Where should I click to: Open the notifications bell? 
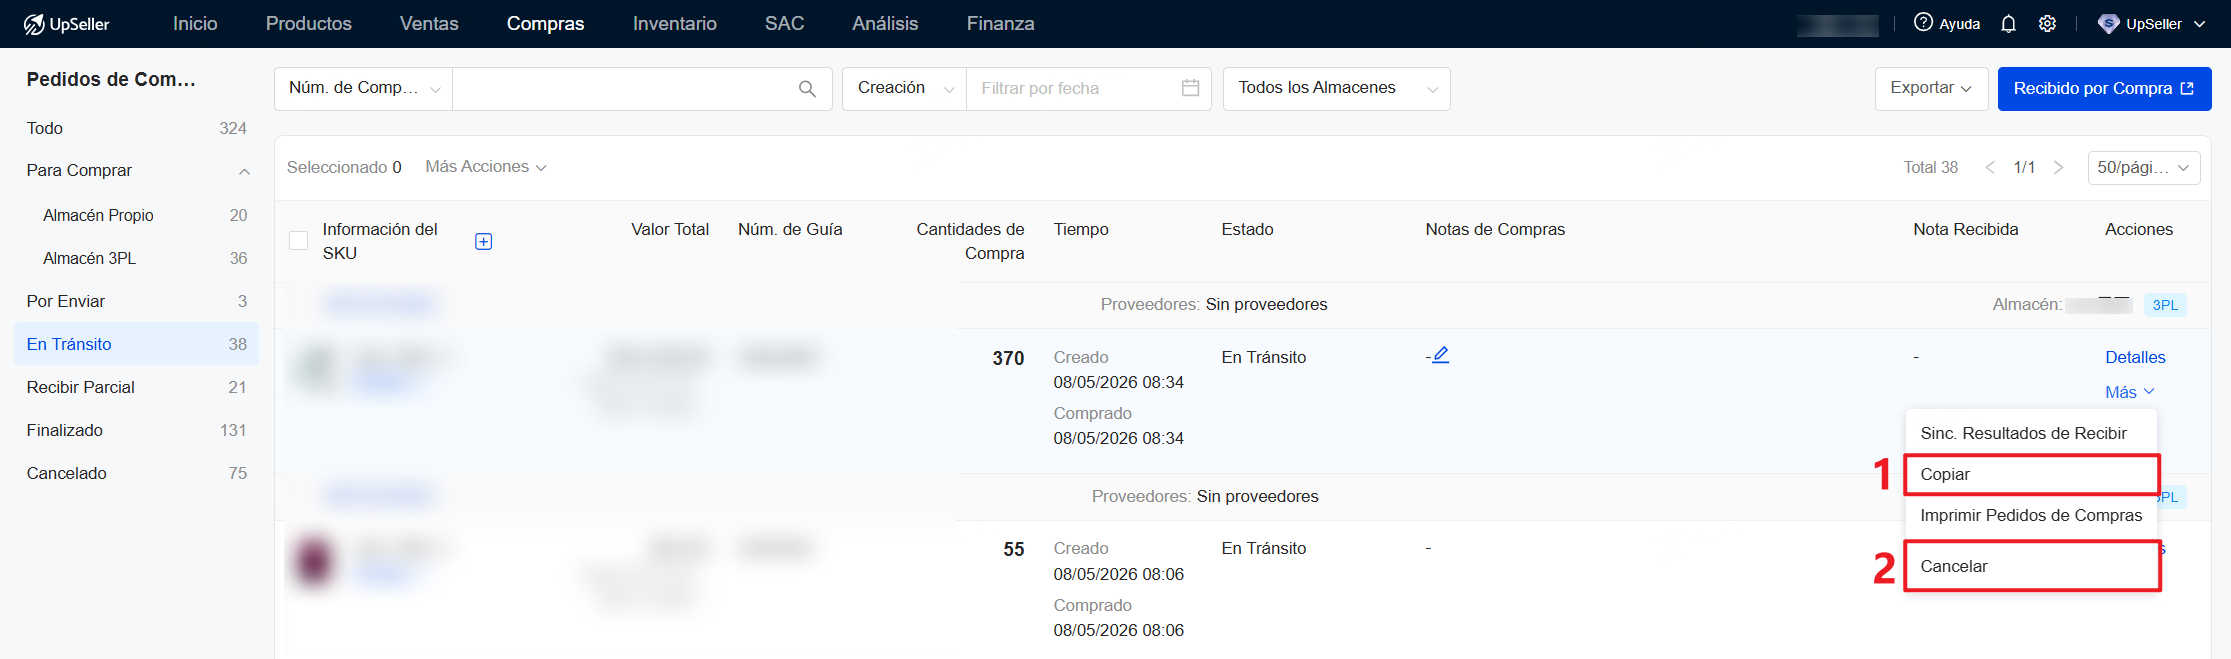[2008, 24]
